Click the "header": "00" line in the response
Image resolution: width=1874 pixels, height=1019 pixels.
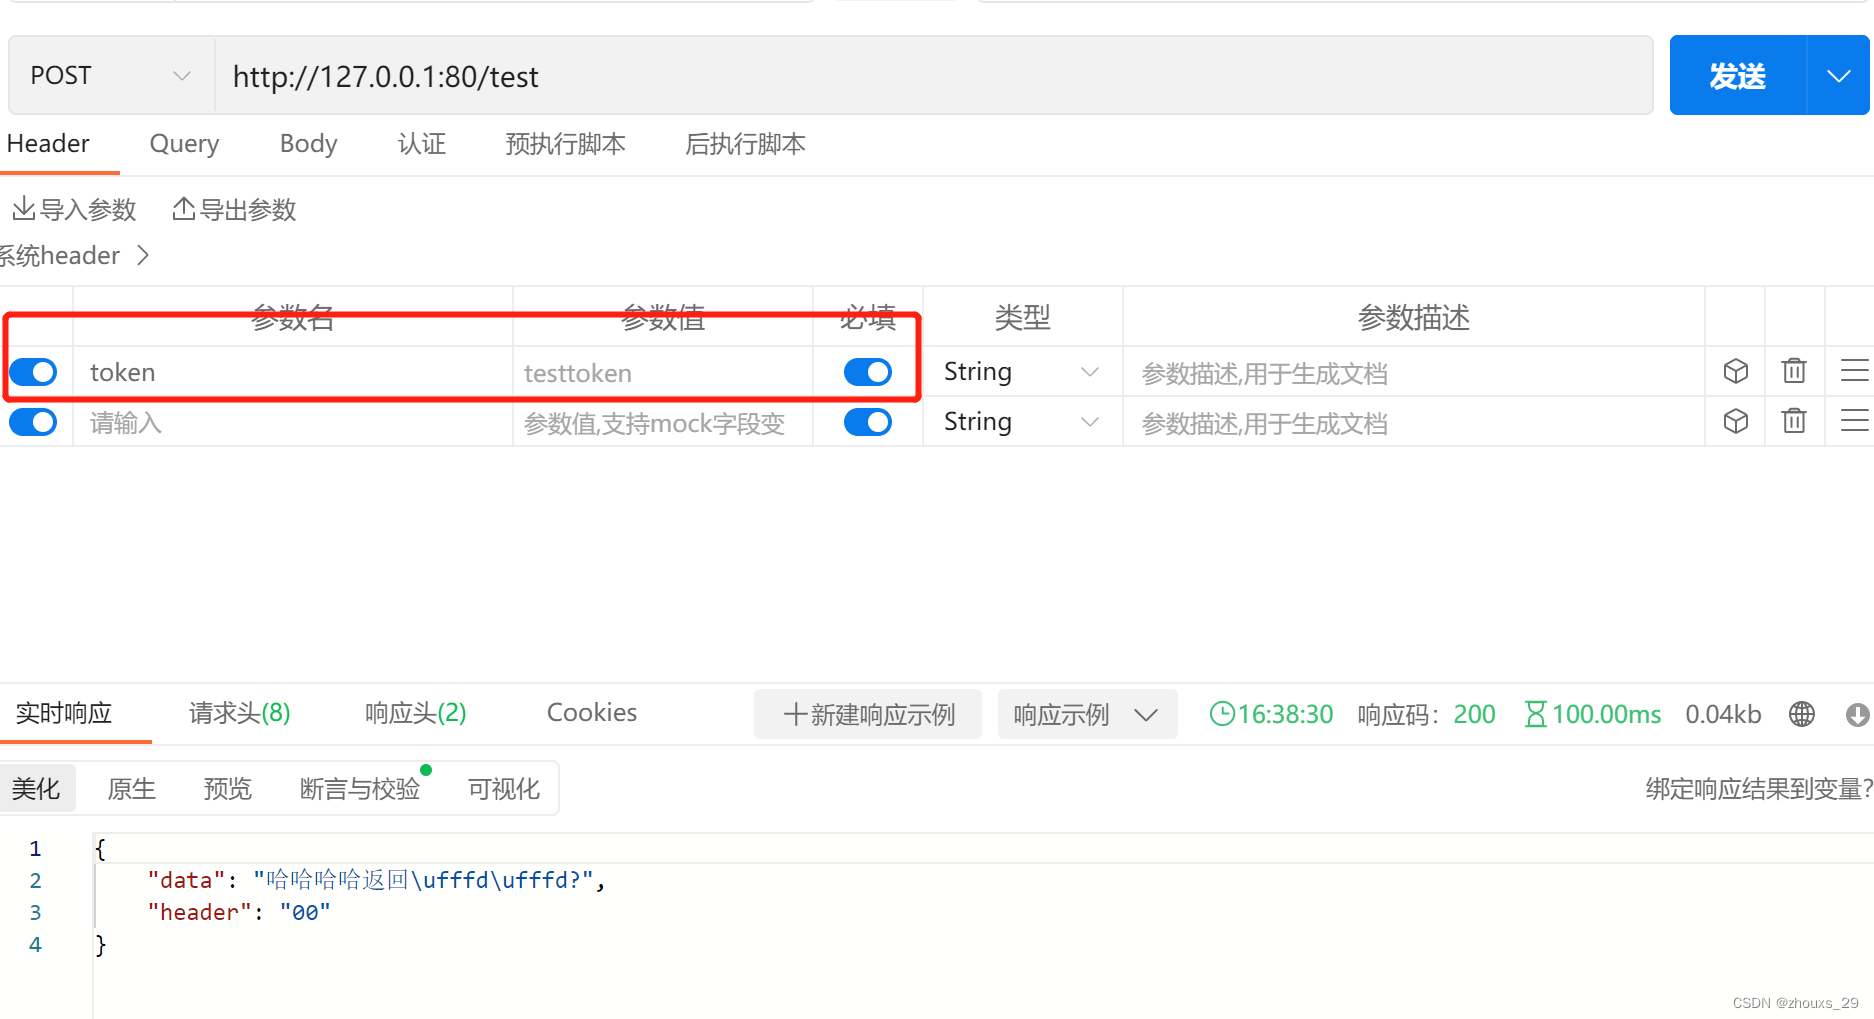click(239, 912)
